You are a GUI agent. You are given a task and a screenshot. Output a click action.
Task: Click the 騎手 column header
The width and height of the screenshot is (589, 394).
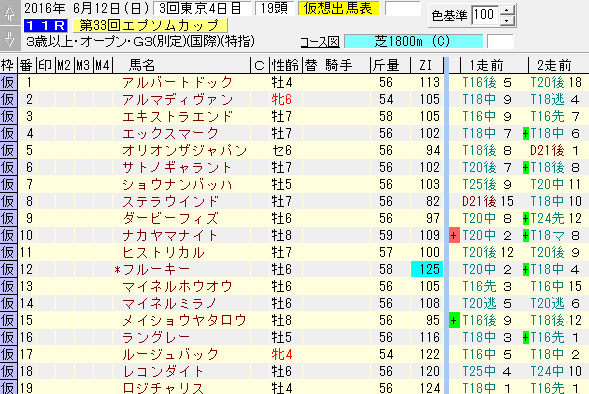[x=339, y=65]
